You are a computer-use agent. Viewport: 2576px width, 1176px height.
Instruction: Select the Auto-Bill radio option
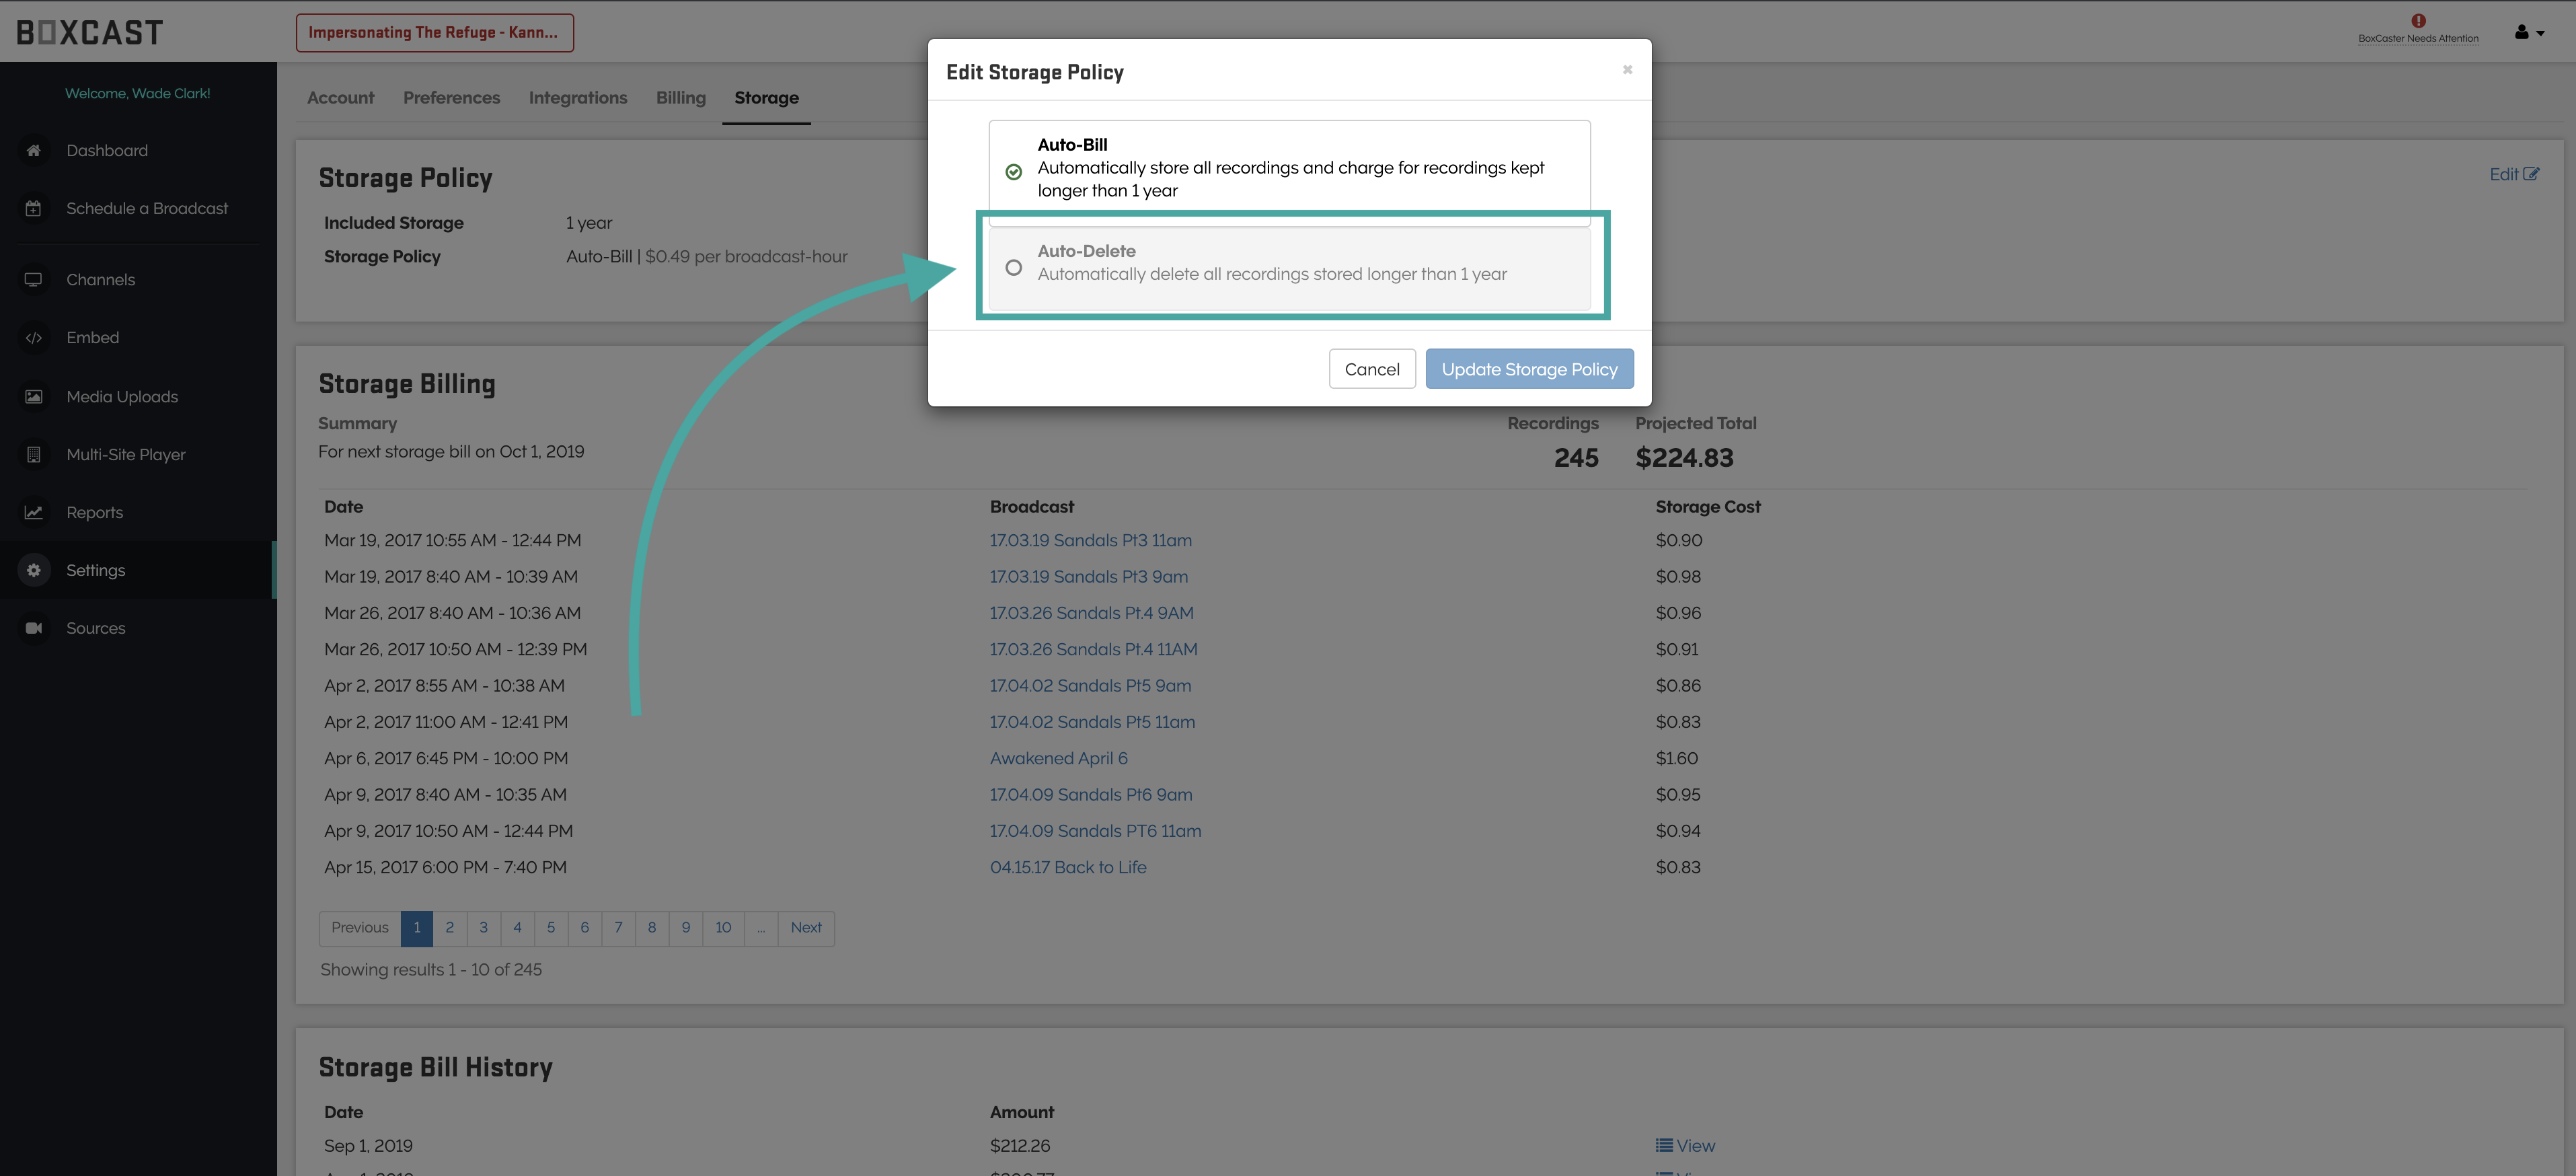(x=1013, y=172)
